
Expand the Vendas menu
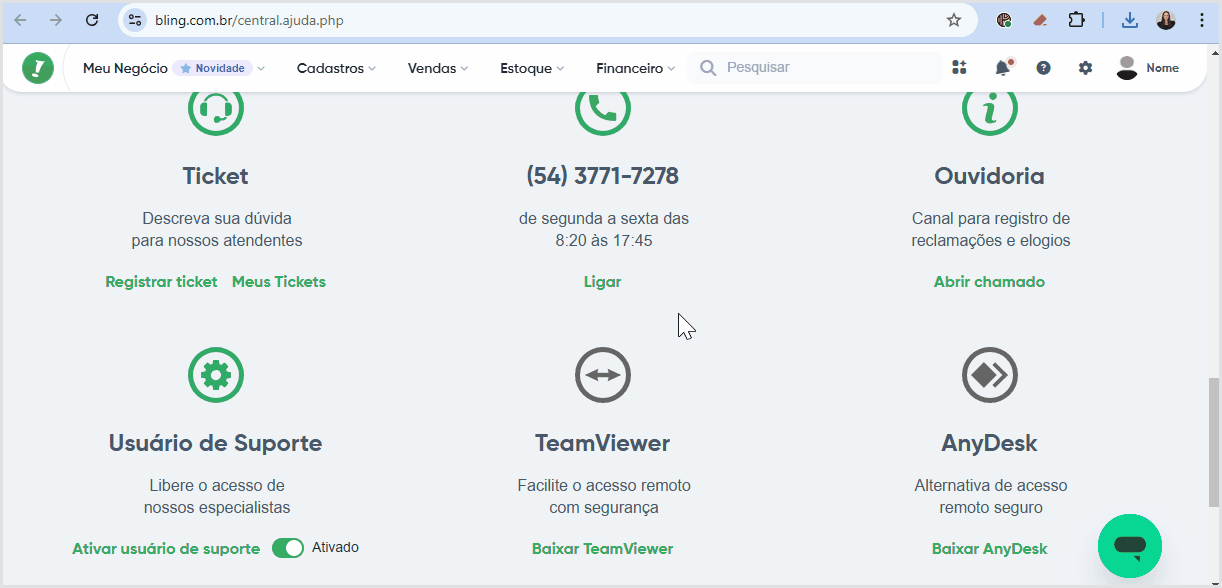(x=438, y=68)
